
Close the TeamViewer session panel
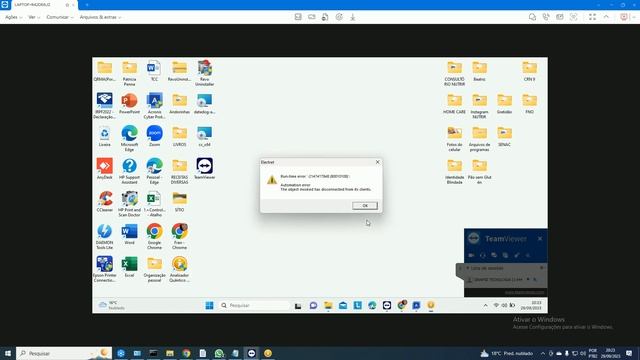point(540,238)
